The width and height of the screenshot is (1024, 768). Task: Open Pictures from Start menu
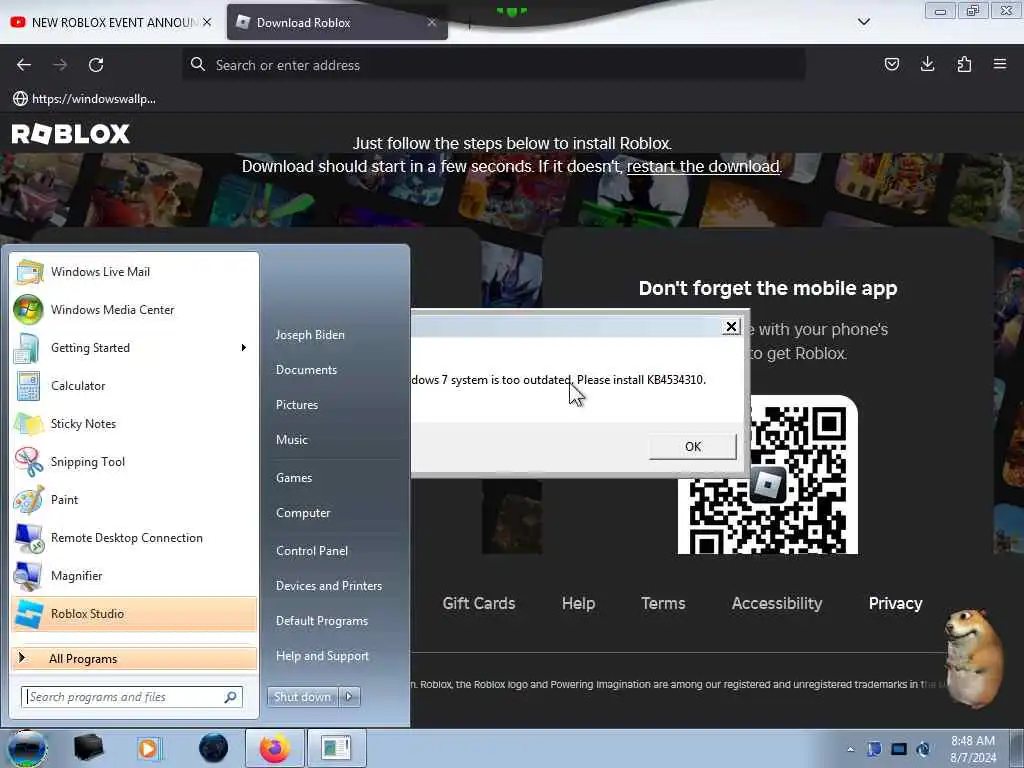tap(297, 405)
